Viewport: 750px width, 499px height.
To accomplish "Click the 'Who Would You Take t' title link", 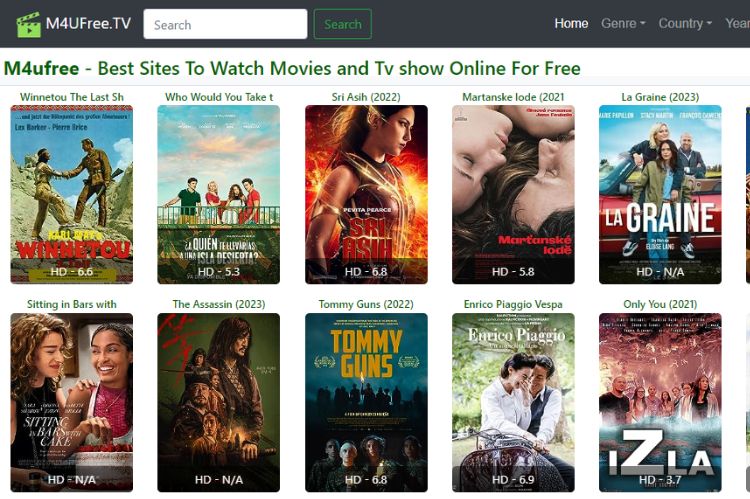I will (x=219, y=97).
